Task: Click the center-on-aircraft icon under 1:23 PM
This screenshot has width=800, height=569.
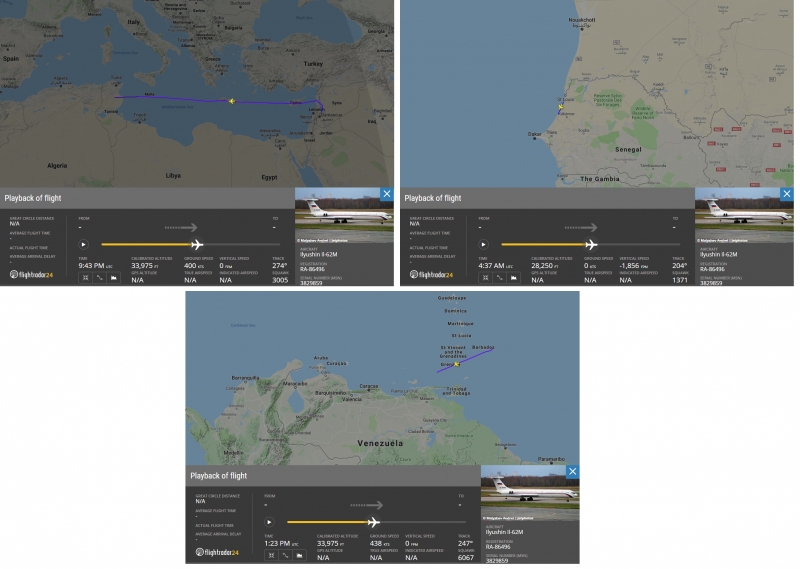Action: coord(270,555)
